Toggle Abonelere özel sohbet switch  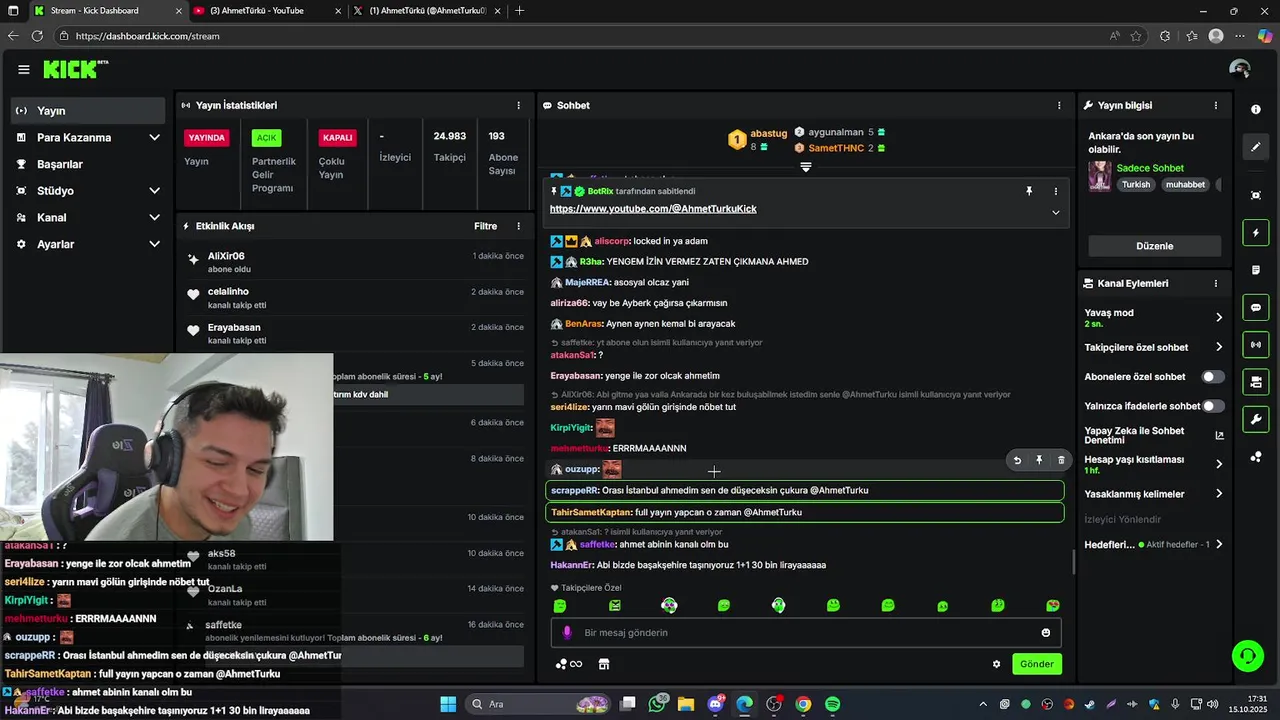(1213, 377)
